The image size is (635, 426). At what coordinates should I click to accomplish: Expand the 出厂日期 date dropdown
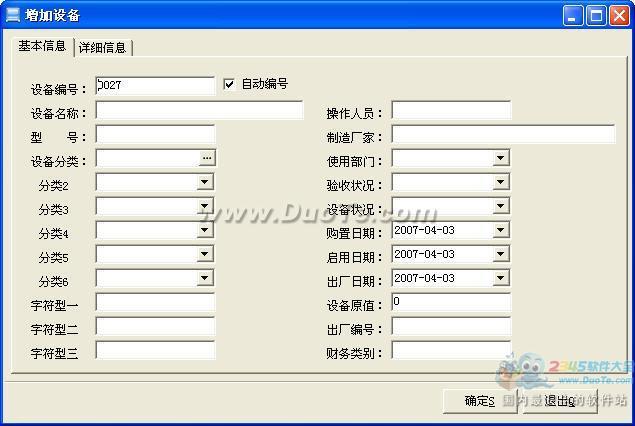coord(501,278)
